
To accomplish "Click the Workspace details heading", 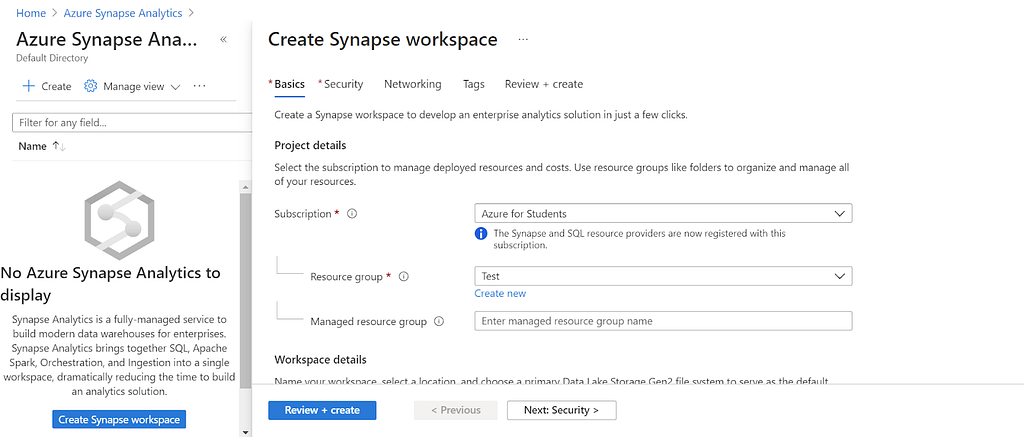I will tap(321, 360).
